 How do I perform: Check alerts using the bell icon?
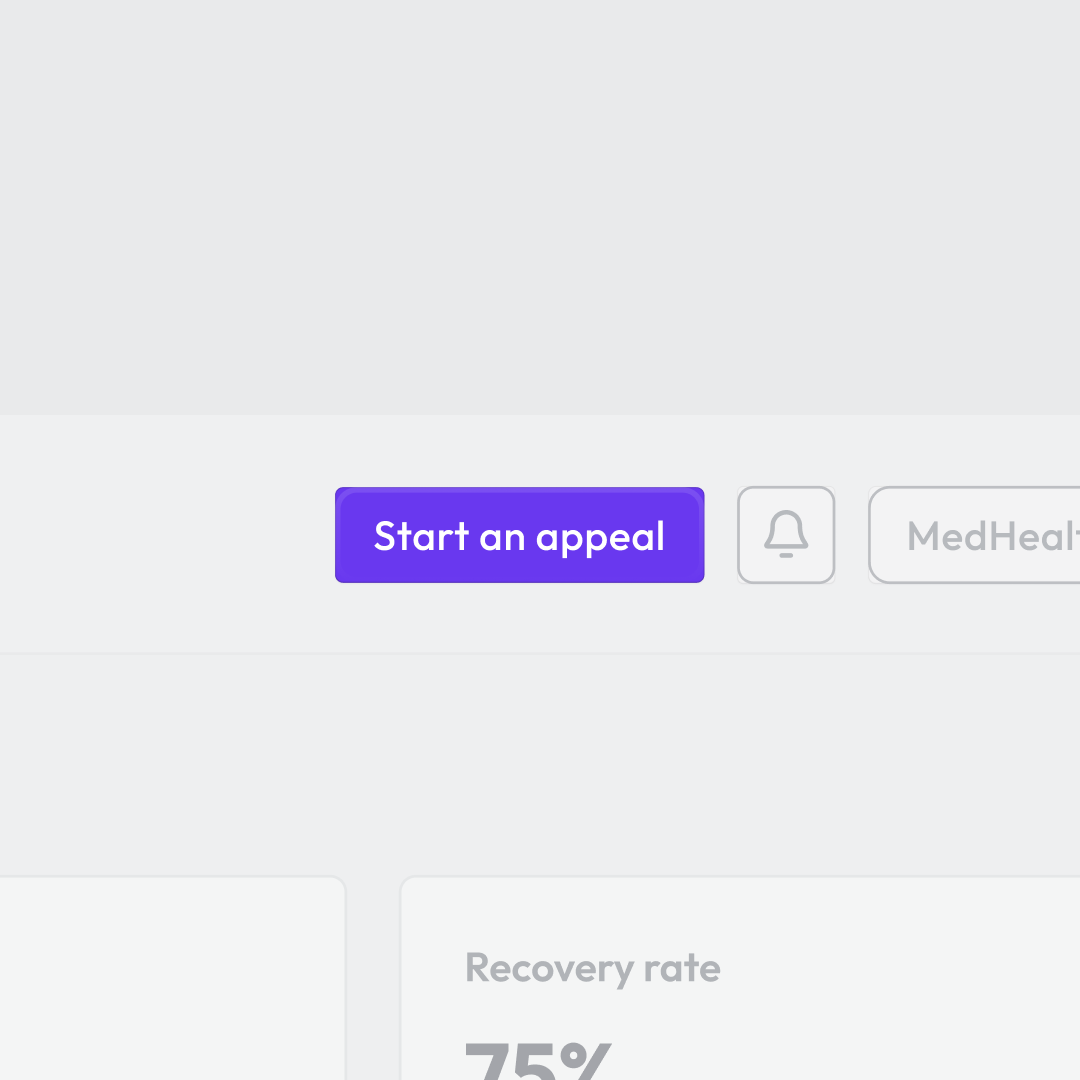coord(786,534)
